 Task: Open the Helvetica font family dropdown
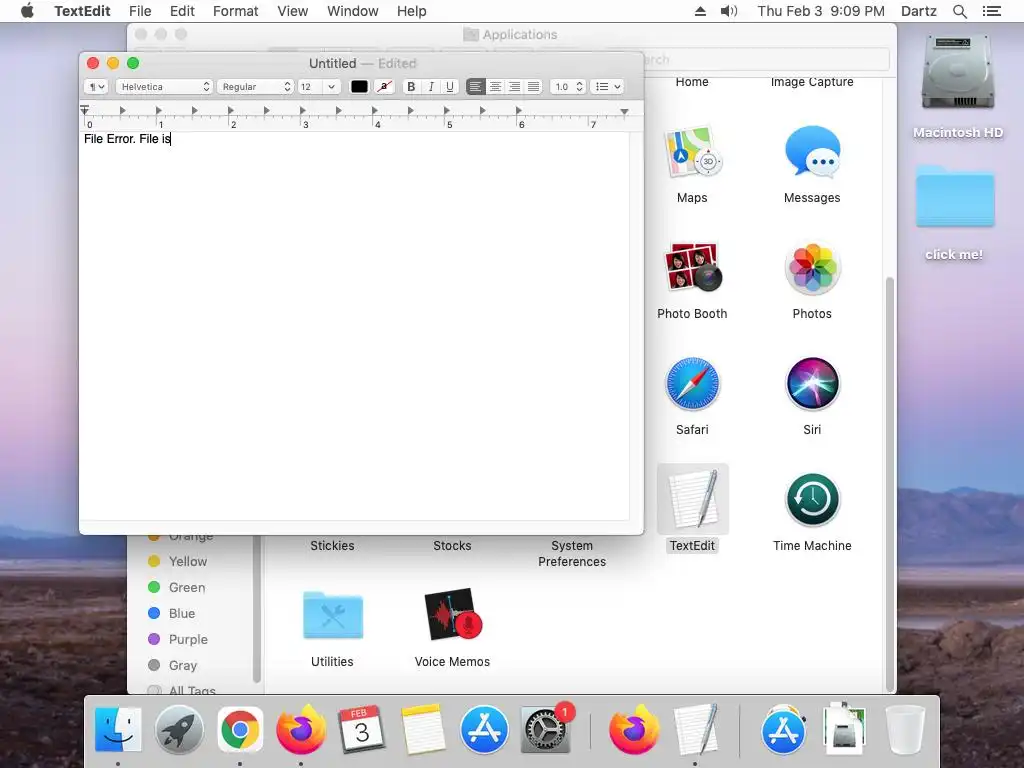pyautogui.click(x=164, y=87)
